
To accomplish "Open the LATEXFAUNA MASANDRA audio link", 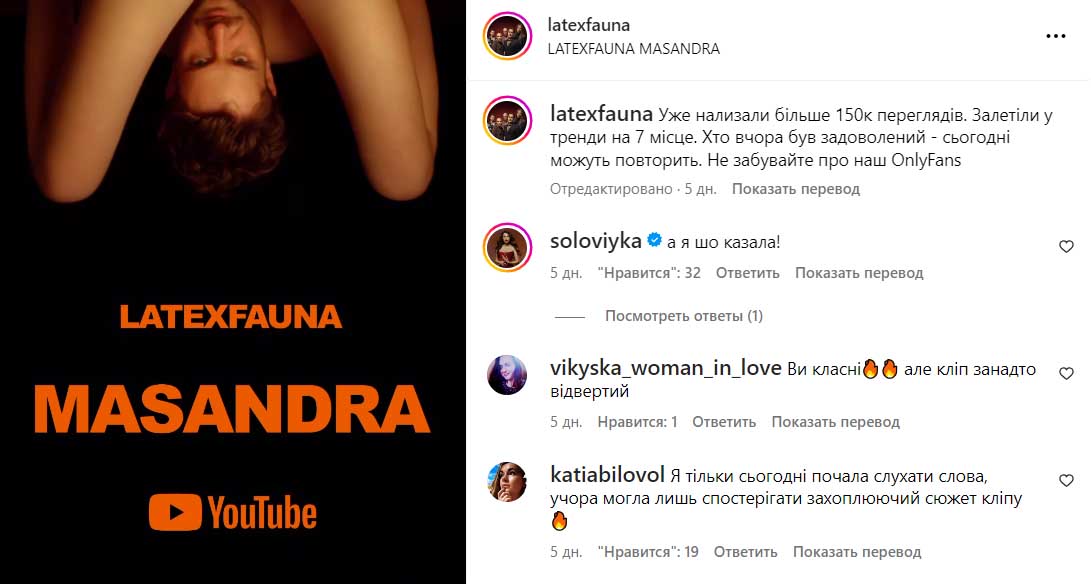I will click(634, 49).
